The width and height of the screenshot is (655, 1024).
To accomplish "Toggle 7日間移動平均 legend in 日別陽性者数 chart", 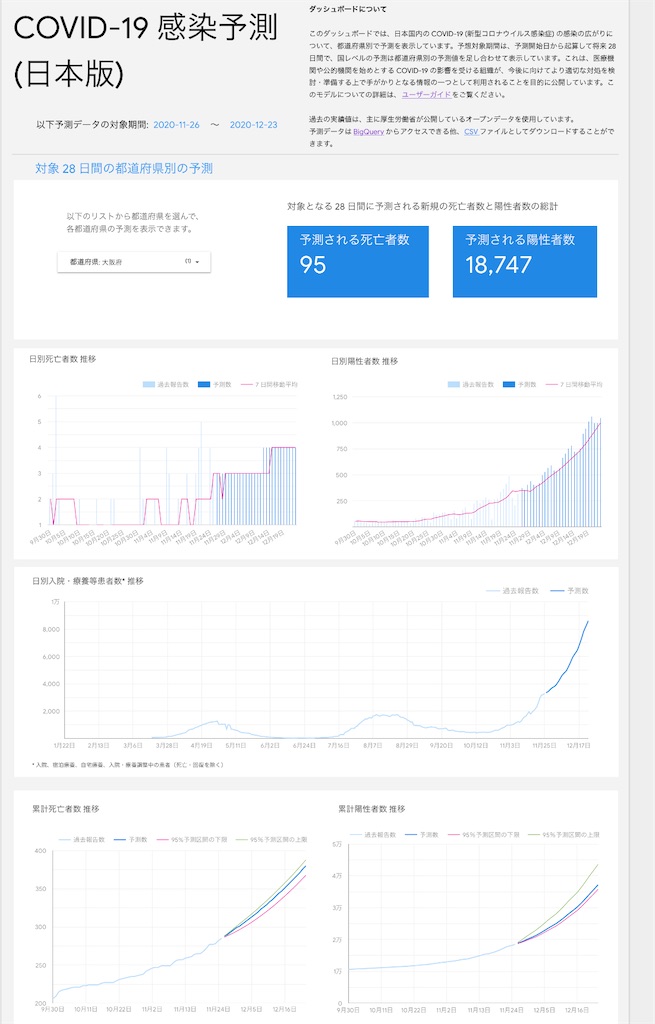I will point(574,385).
